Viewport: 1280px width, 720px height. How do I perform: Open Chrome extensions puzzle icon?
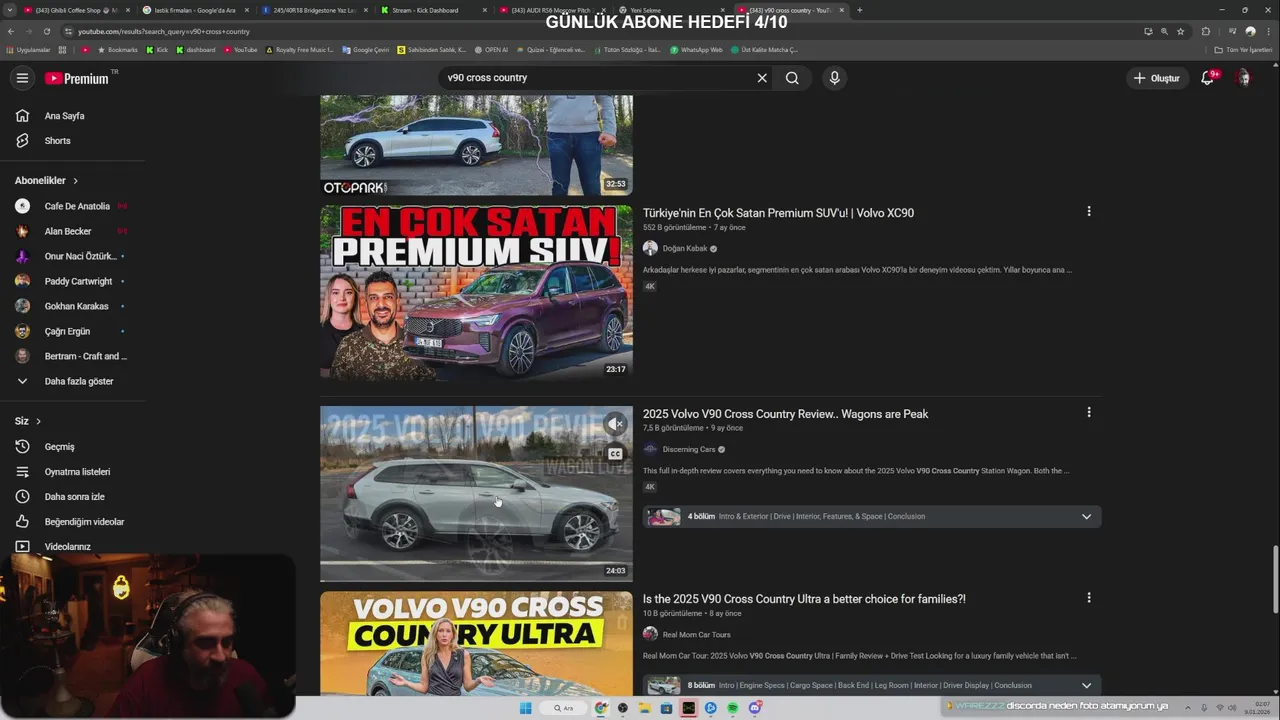1206,31
